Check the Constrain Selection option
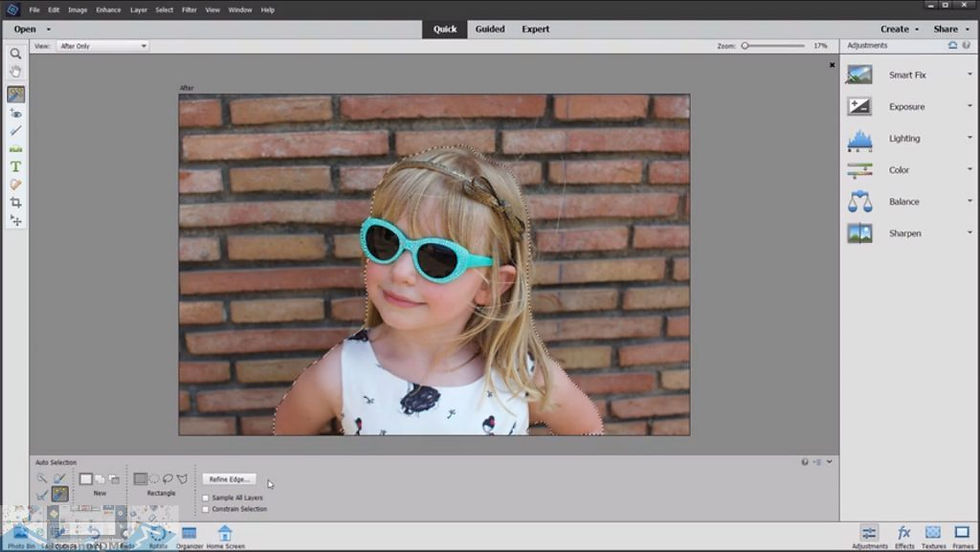Viewport: 980px width, 552px height. coord(206,509)
